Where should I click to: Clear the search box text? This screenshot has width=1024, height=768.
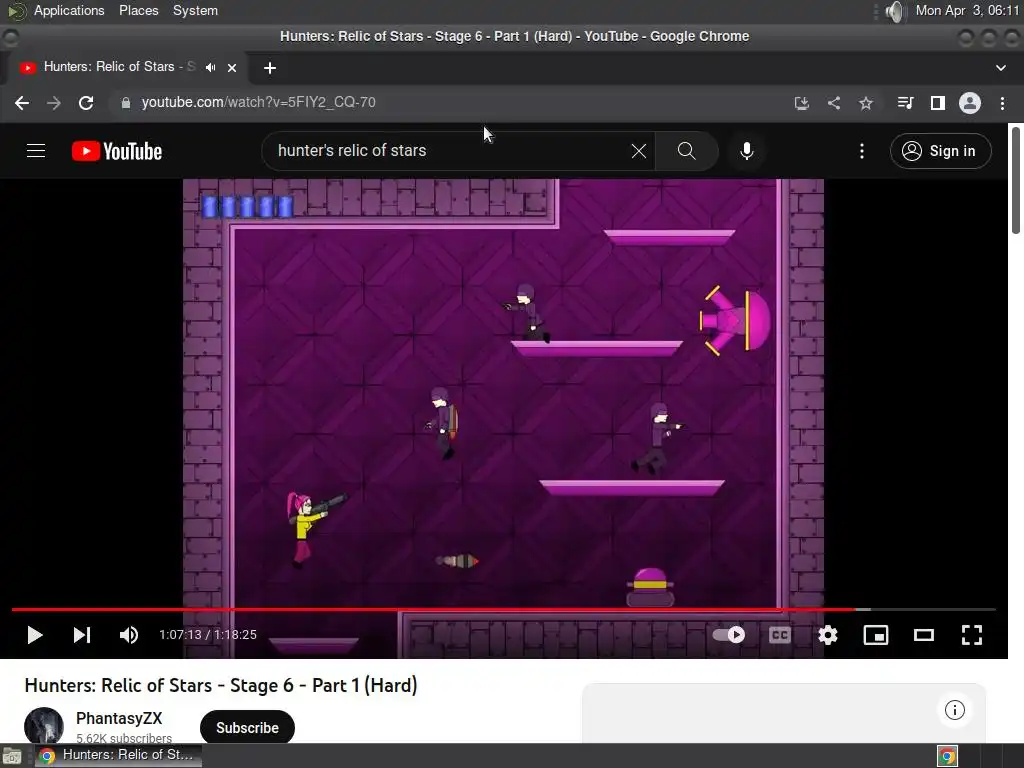pyautogui.click(x=639, y=151)
